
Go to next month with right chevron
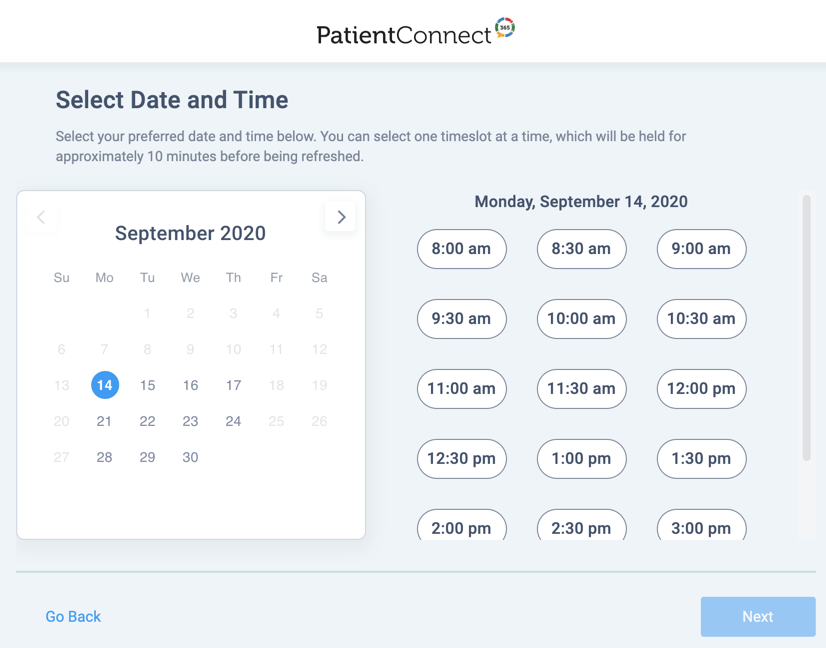click(340, 217)
